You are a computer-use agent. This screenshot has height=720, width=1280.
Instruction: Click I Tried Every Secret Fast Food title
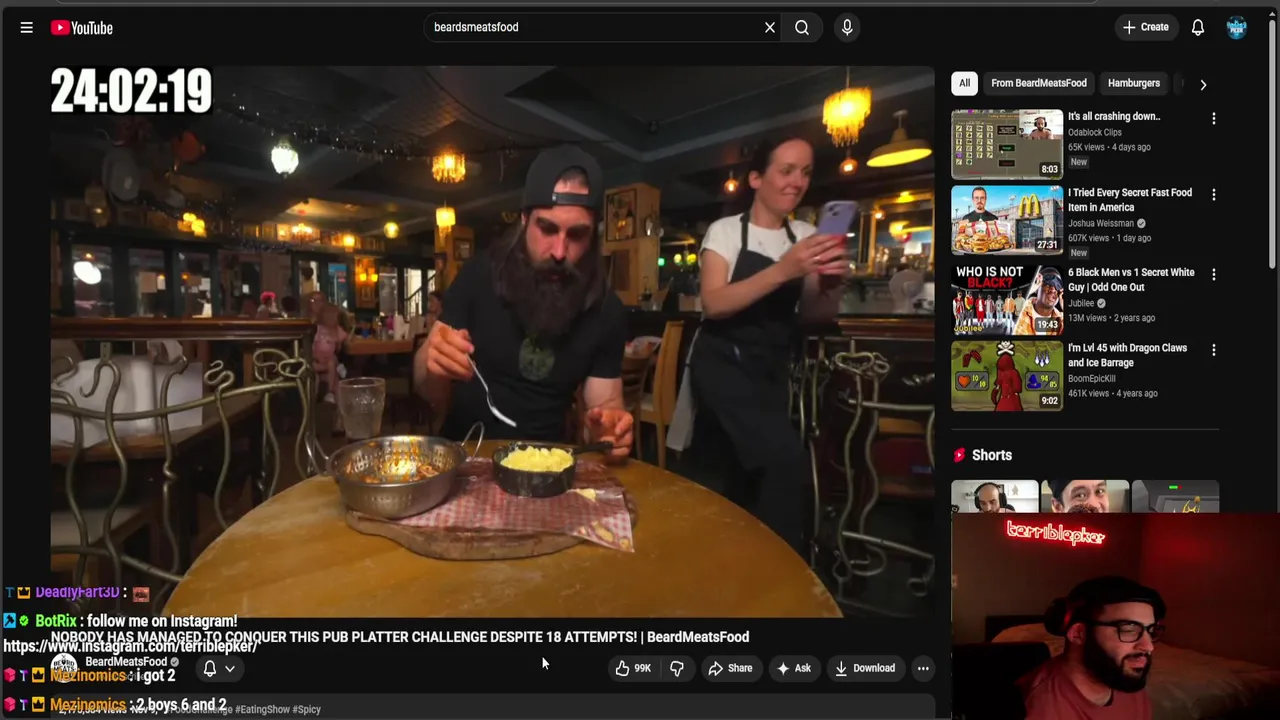[1130, 200]
